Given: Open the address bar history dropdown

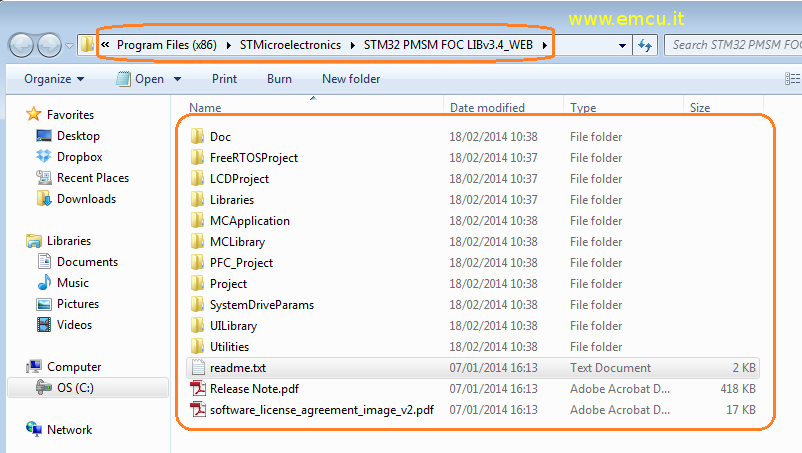Looking at the screenshot, I should click(622, 46).
